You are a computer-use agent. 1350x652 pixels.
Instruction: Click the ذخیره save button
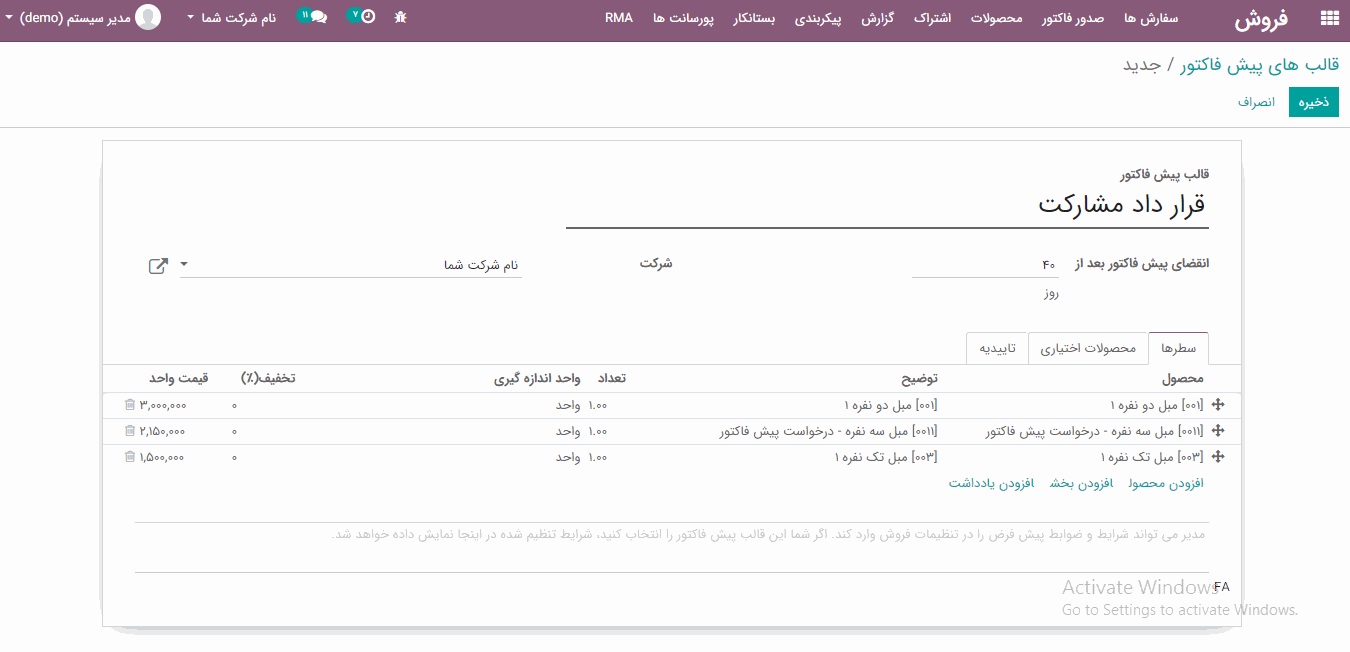(1313, 102)
